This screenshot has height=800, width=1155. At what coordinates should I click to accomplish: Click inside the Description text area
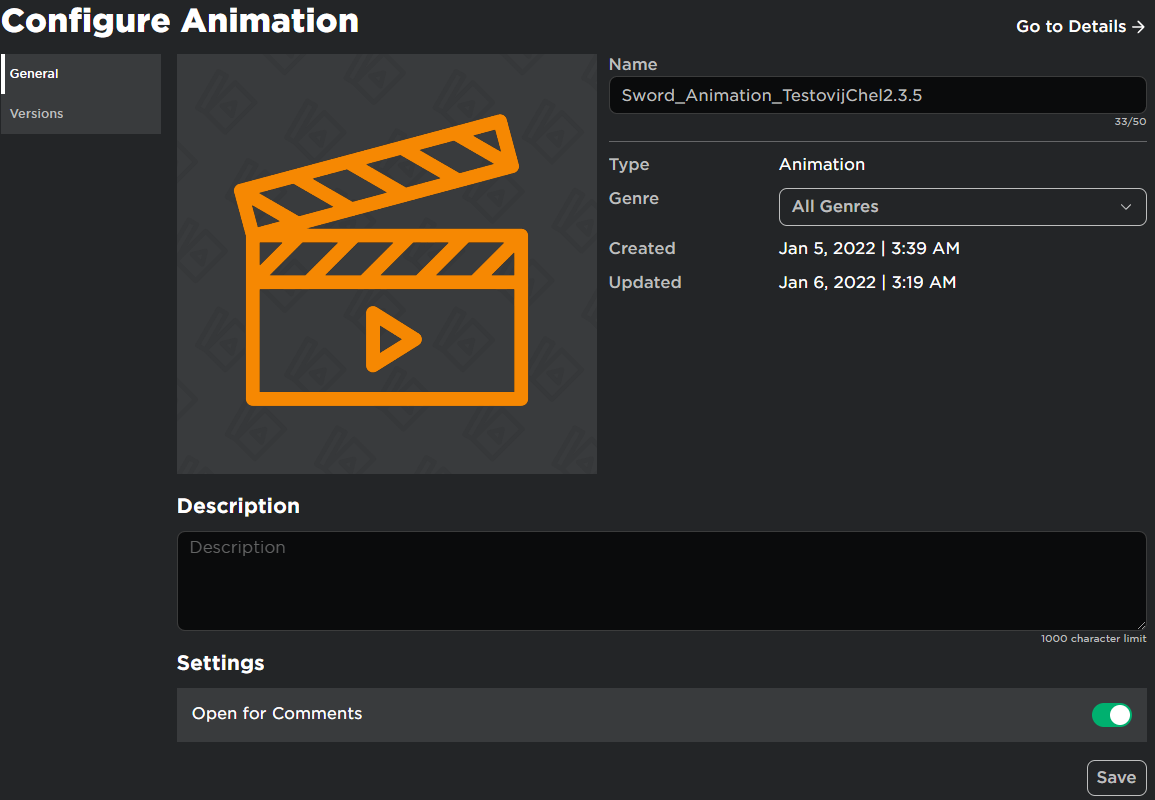coord(660,580)
